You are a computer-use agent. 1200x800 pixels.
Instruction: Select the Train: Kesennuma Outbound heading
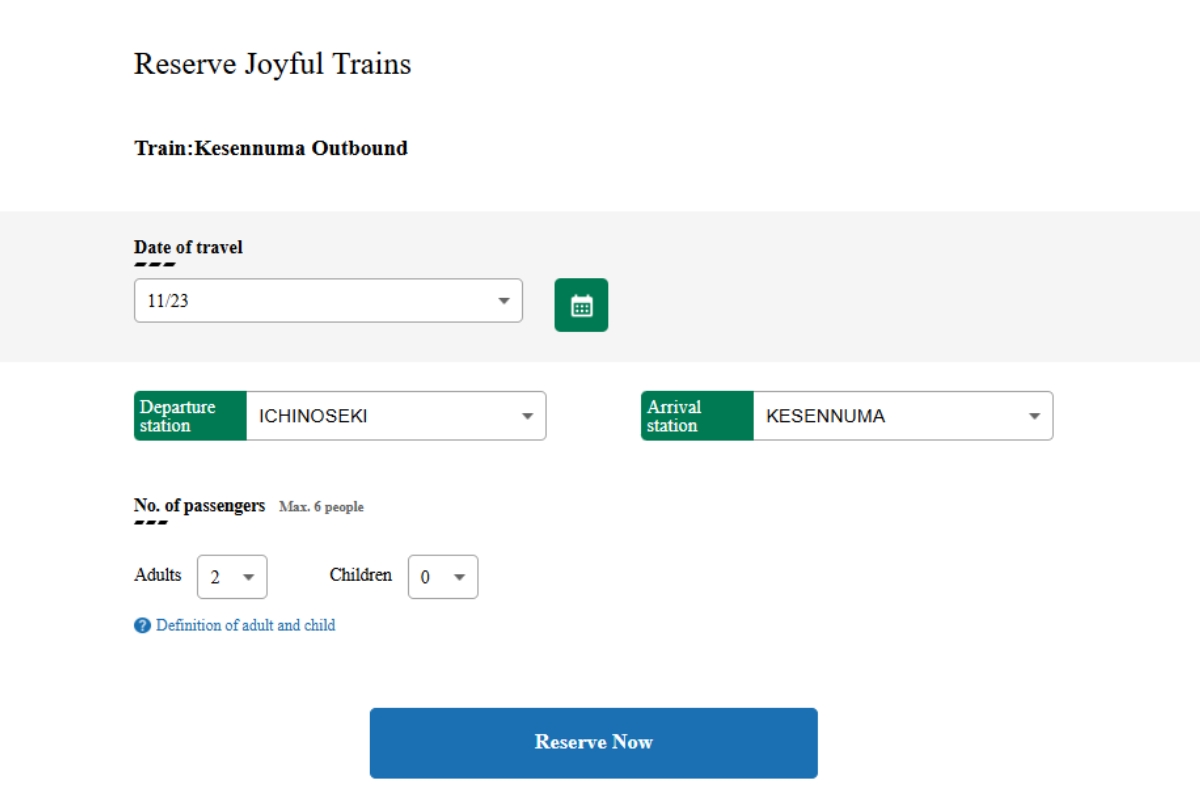[271, 148]
